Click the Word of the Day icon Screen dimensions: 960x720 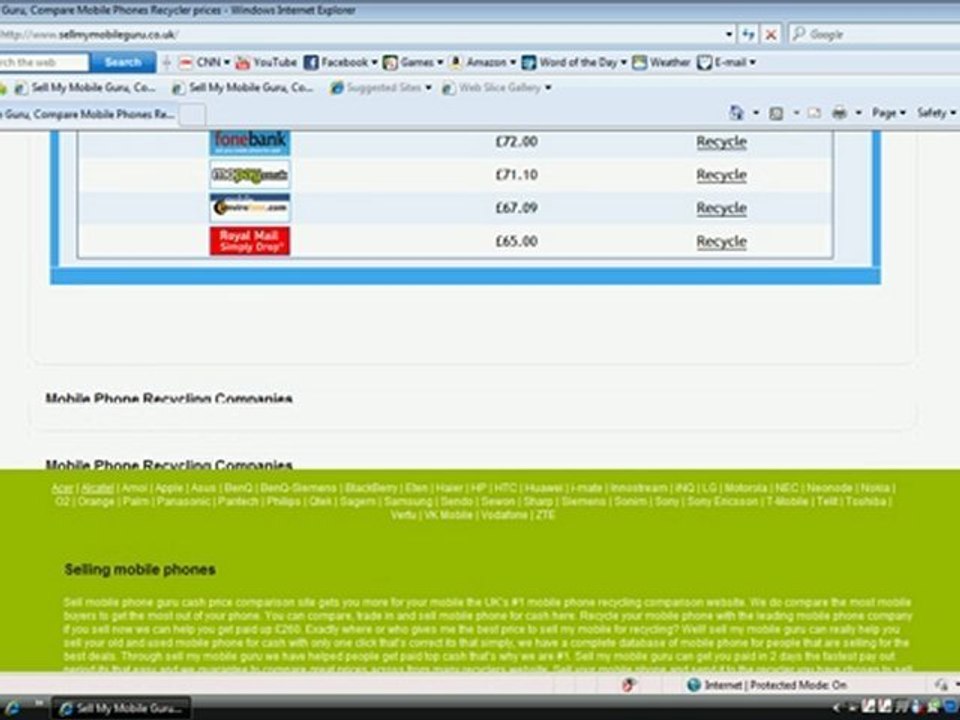[x=529, y=62]
